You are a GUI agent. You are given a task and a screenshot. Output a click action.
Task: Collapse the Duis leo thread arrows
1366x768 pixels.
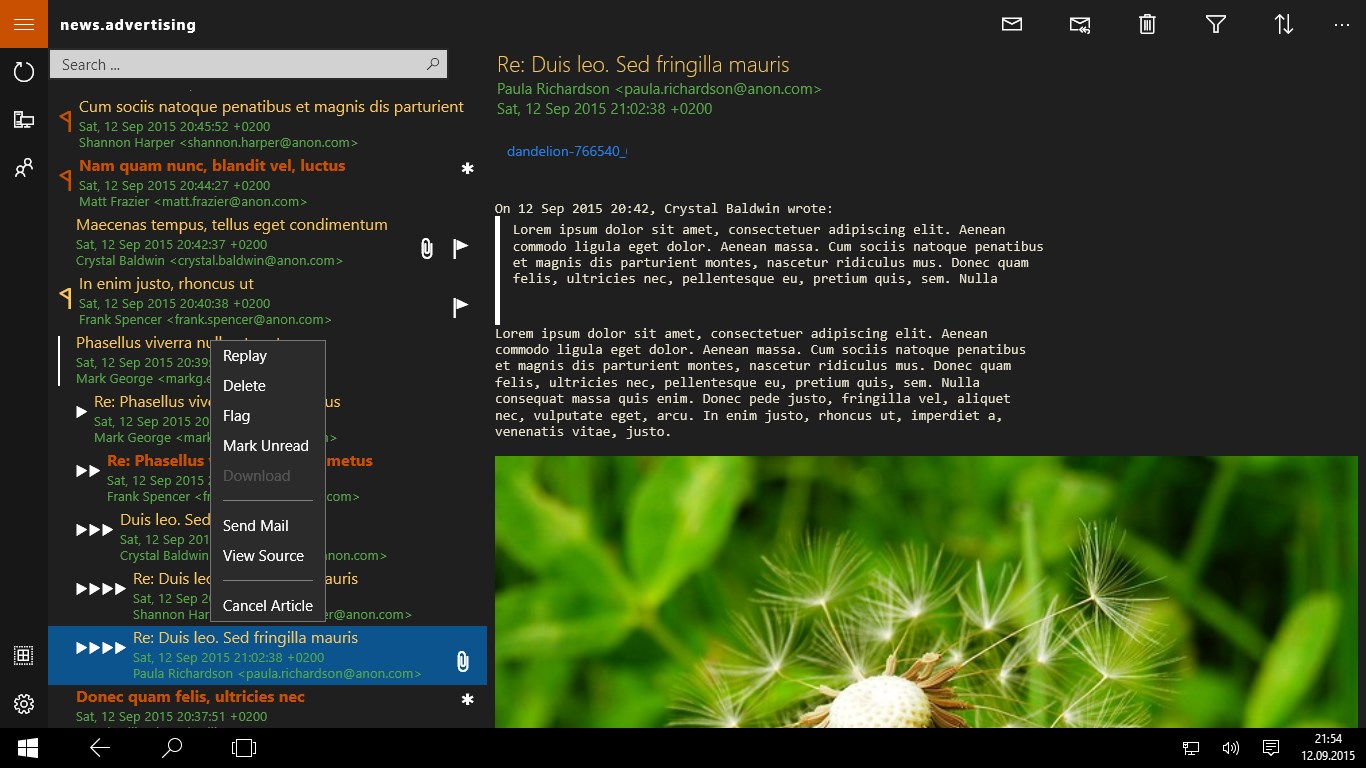point(95,529)
